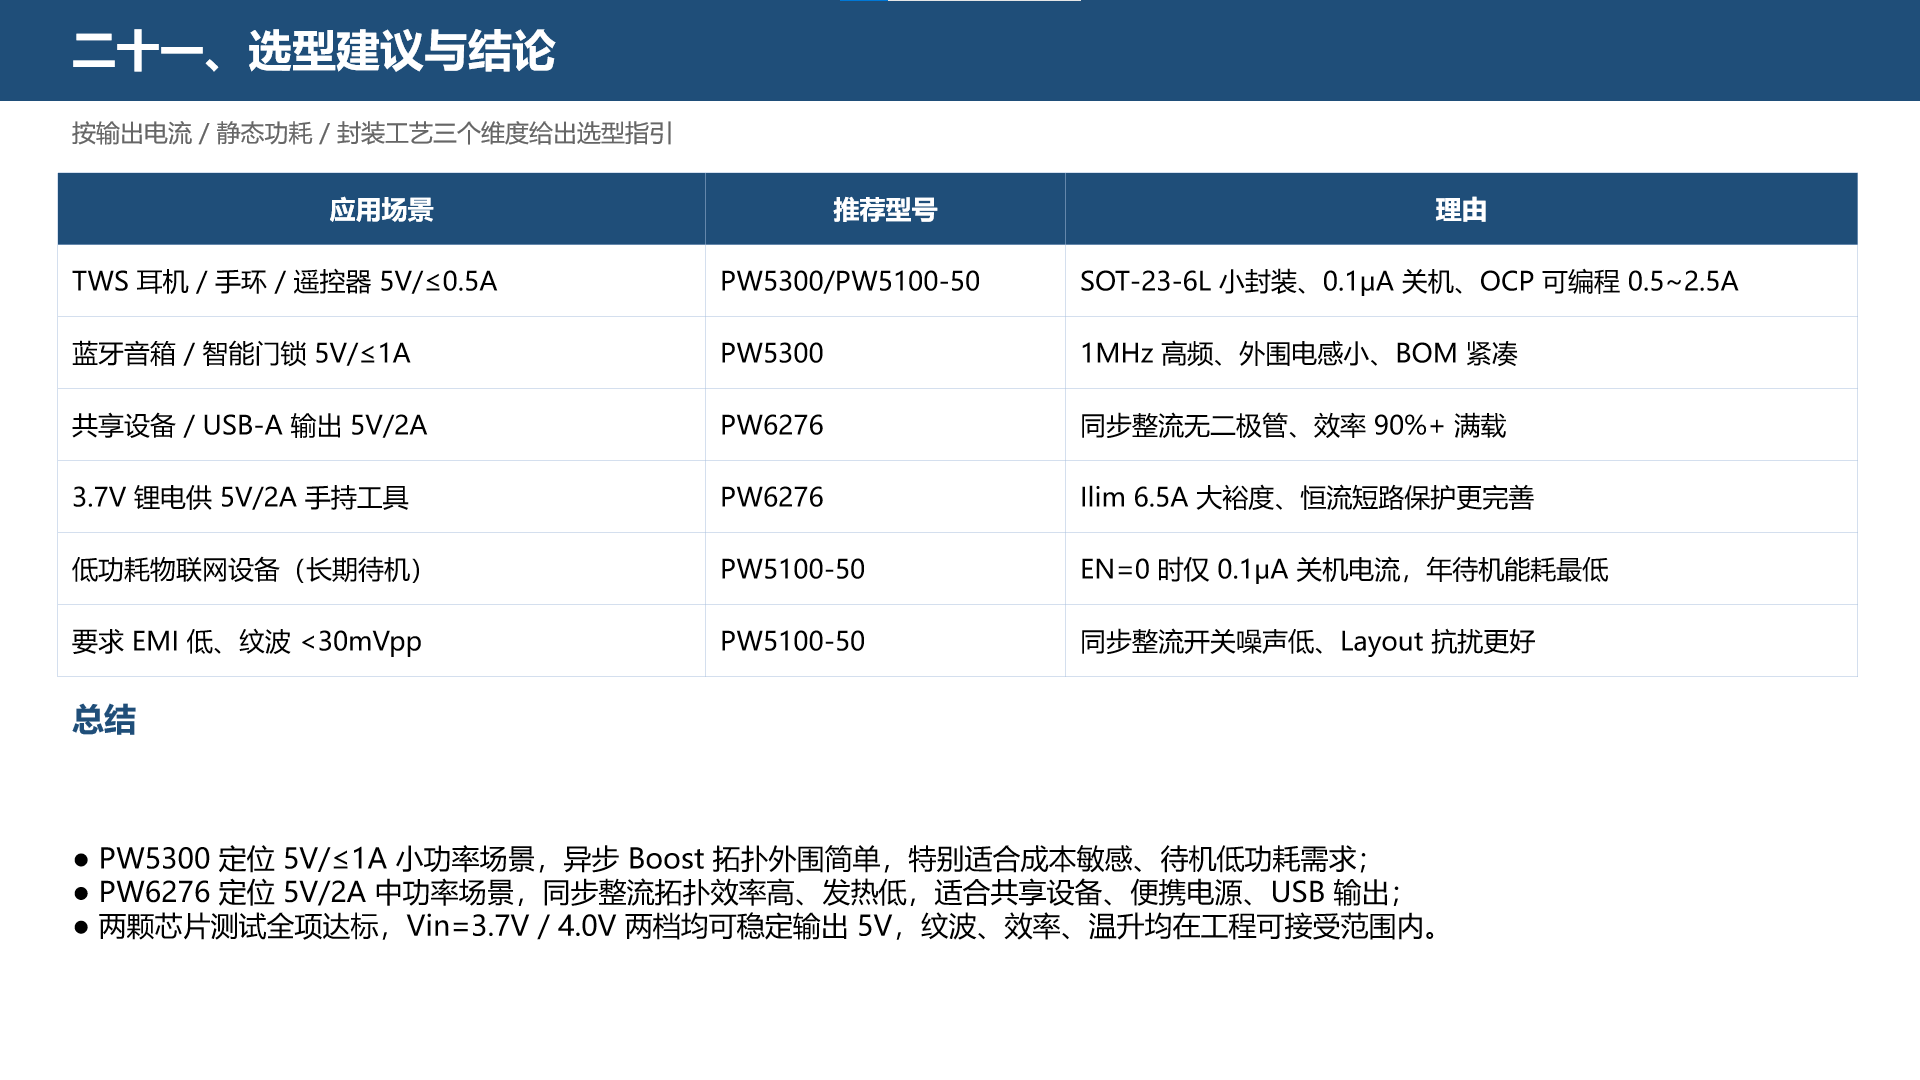Select cell 蓝牙音箱 / 智能门锁 5V/≤1A

point(381,353)
